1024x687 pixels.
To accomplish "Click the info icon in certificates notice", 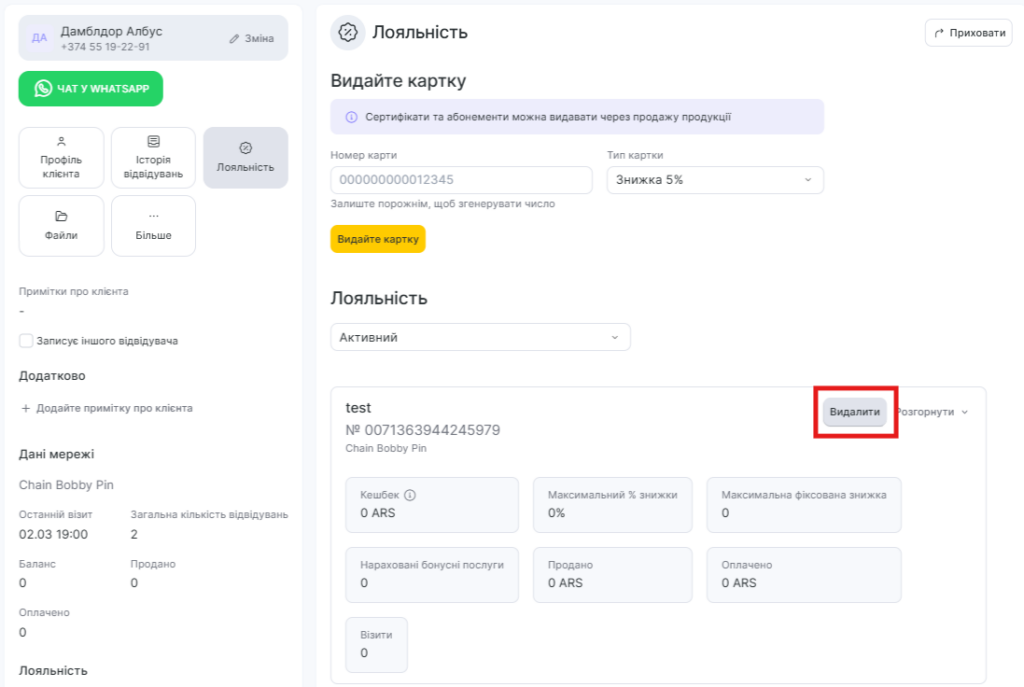I will tap(351, 117).
